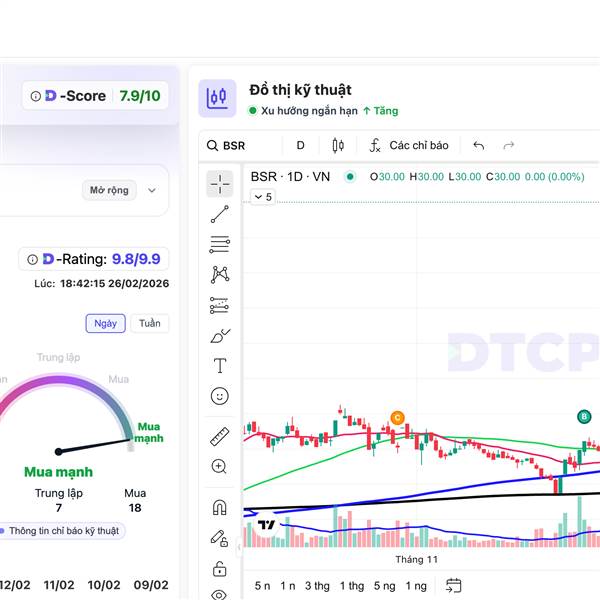Expand the chevron next to Mở rộng
600x600 pixels.
click(152, 190)
